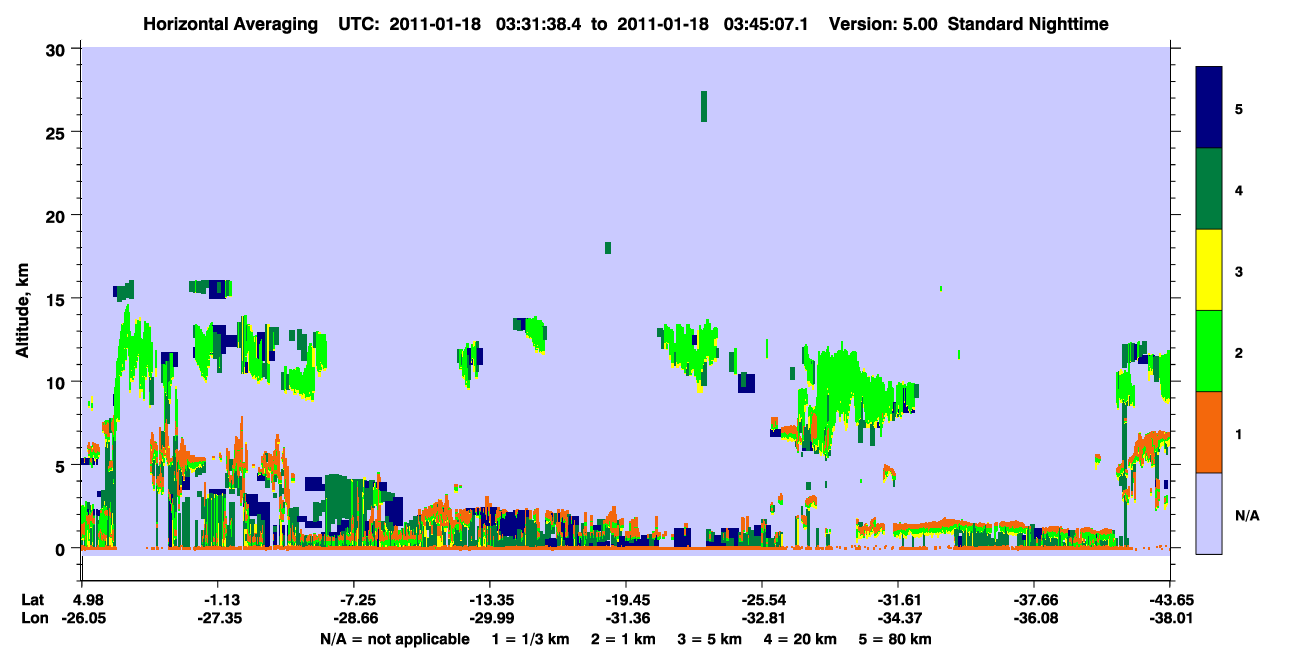This screenshot has width=1300, height=667.
Task: Click the dark green level 4 color band
Action: coord(1209,189)
